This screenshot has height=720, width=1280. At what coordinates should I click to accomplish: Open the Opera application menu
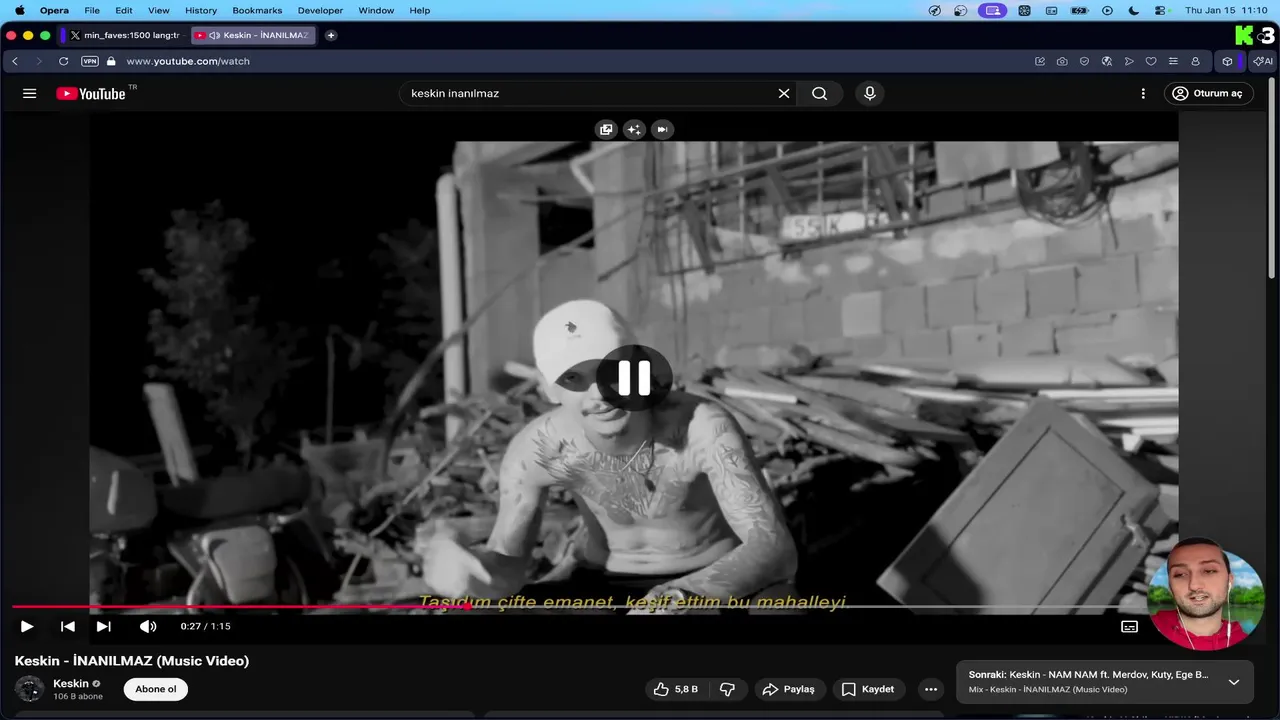(54, 10)
